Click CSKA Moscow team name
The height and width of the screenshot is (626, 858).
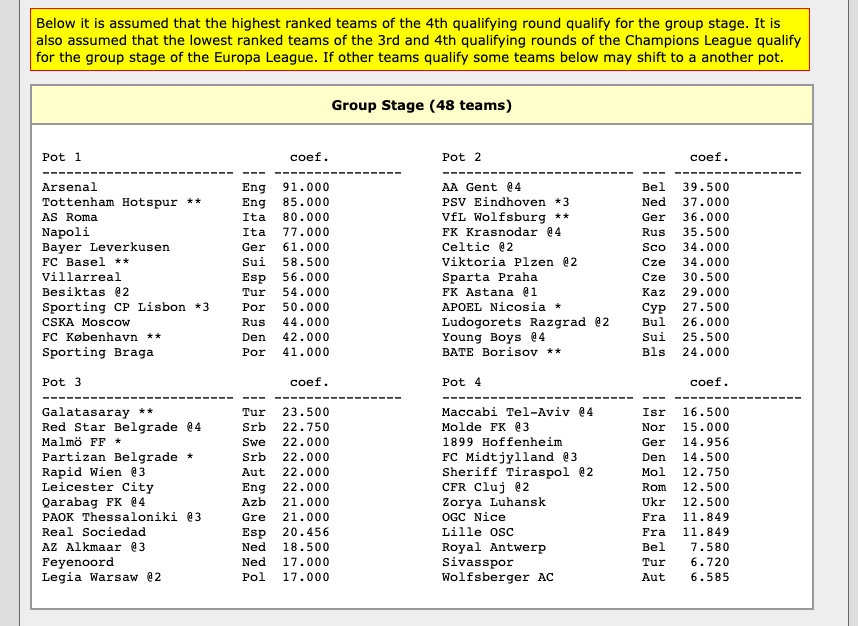coord(86,322)
